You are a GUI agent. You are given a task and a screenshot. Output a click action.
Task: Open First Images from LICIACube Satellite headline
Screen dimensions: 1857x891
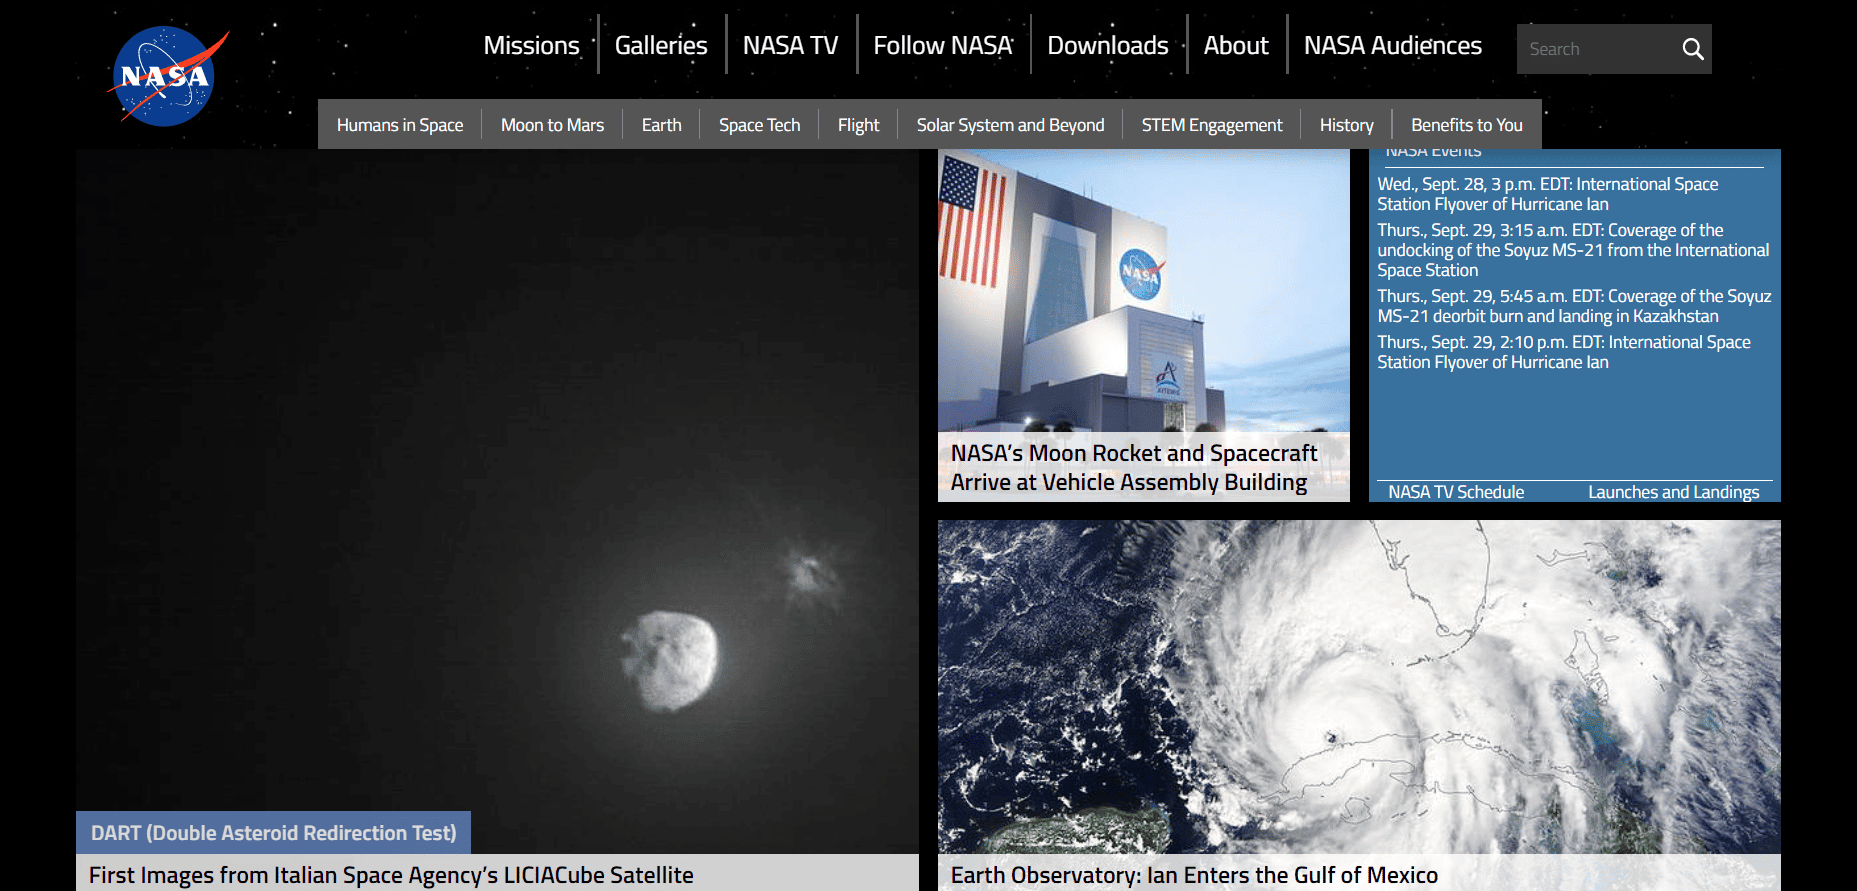coord(391,875)
